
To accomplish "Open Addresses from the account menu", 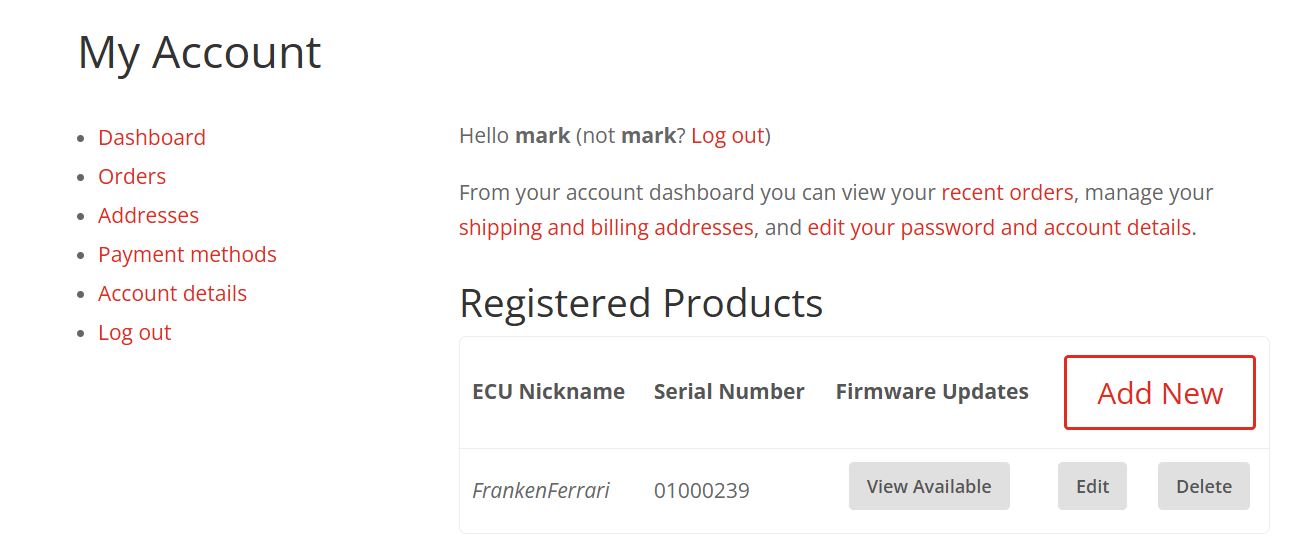I will point(148,215).
